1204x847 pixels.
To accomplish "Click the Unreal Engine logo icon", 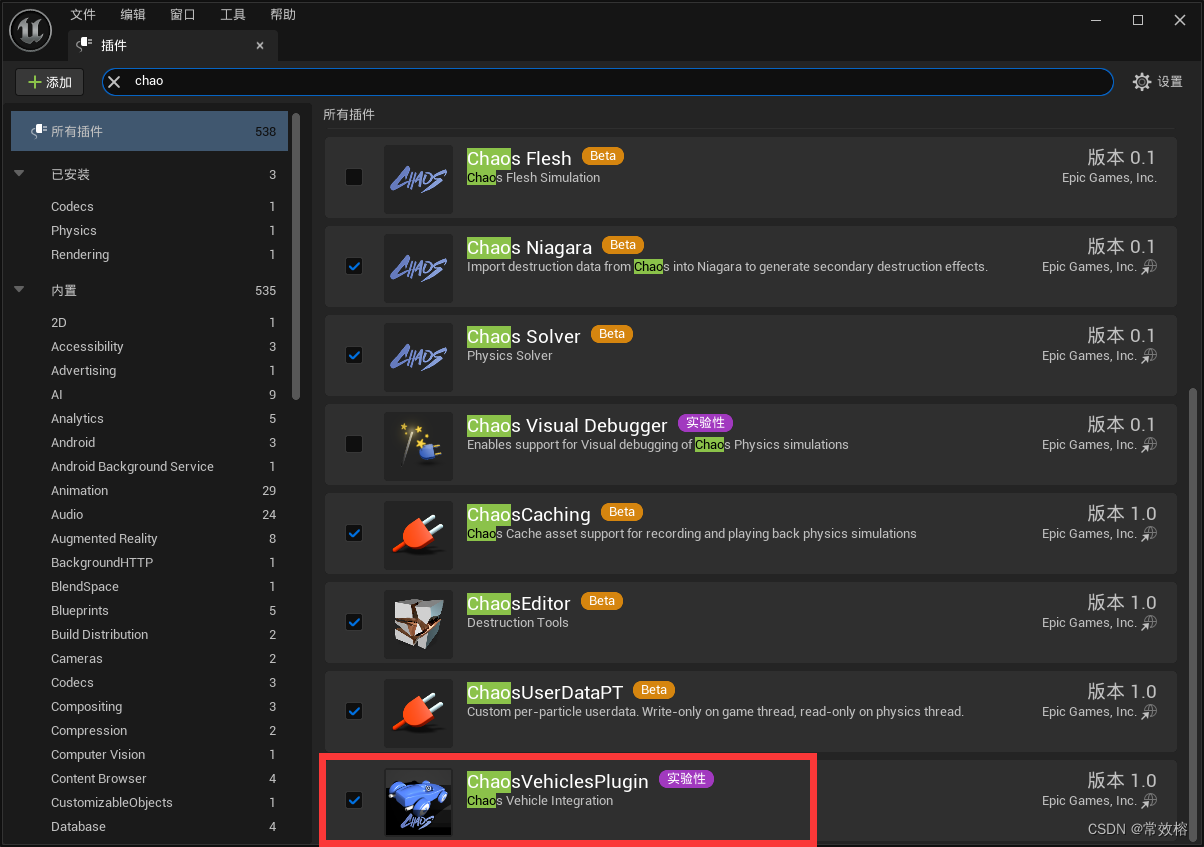I will [30, 31].
